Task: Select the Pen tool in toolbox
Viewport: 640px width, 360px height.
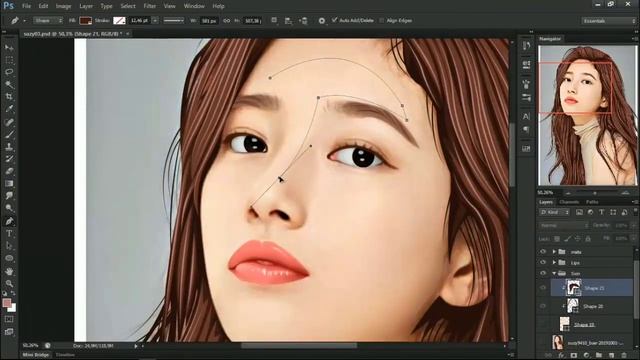Action: pos(9,221)
